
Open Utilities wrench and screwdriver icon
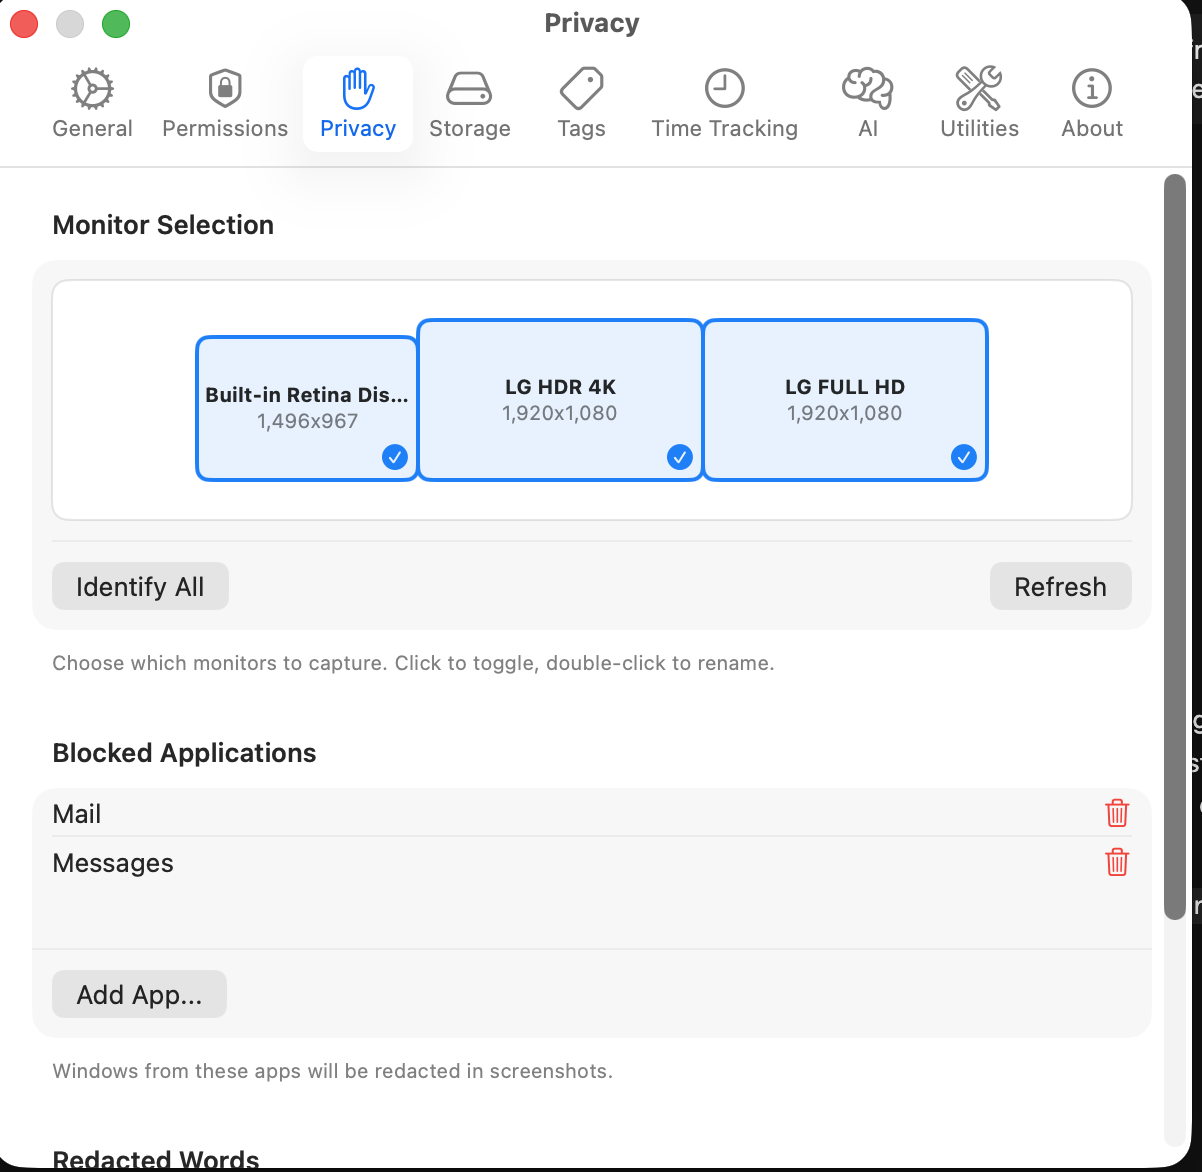(x=979, y=89)
